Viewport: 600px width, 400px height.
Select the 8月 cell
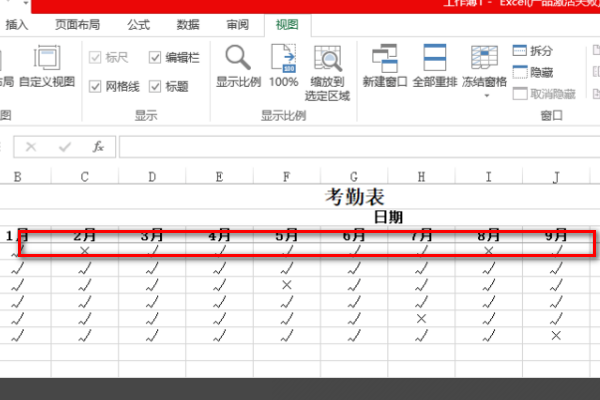tap(489, 235)
